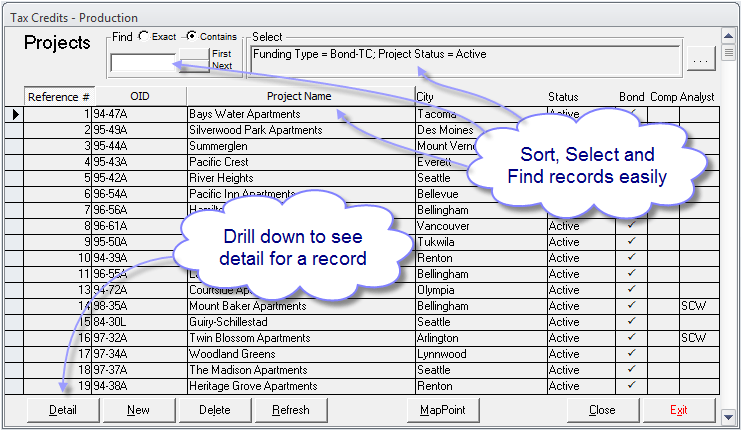Click SCW analyst cell for Mount Baker row

[x=699, y=306]
